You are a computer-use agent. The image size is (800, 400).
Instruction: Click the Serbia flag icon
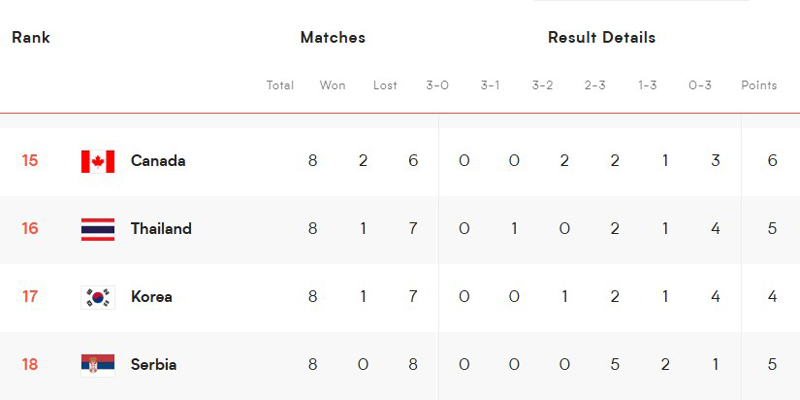(x=97, y=365)
